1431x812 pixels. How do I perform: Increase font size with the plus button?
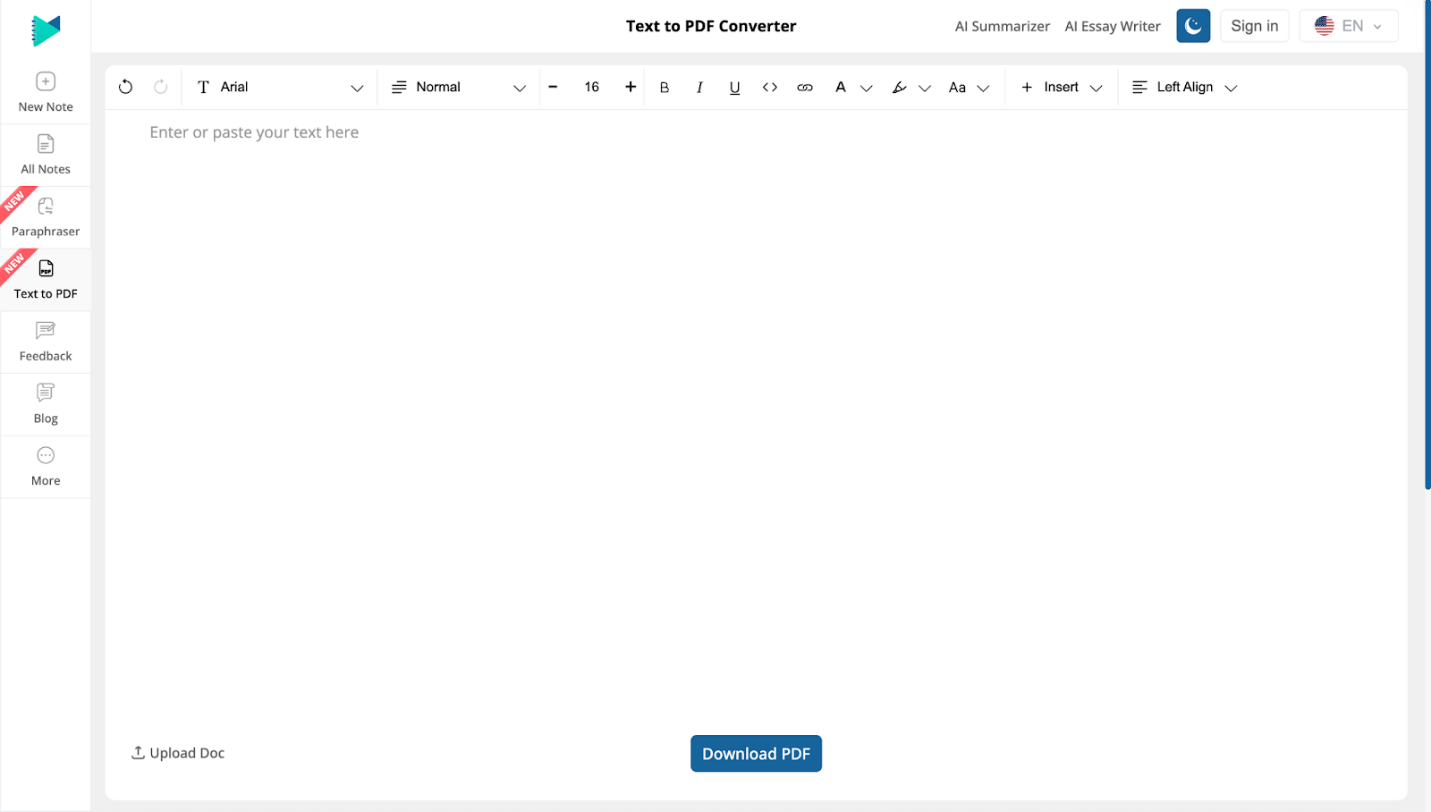click(x=630, y=87)
